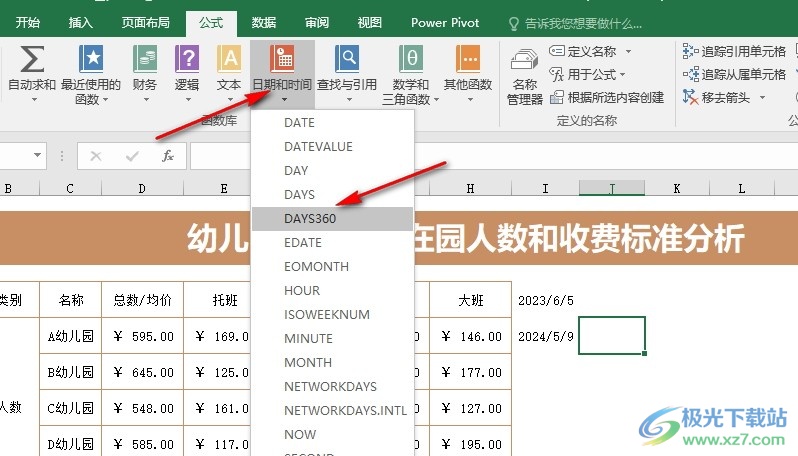Viewport: 798px width, 456px height.
Task: Choose NETWORKDAYS from the function list
Action: [x=333, y=387]
